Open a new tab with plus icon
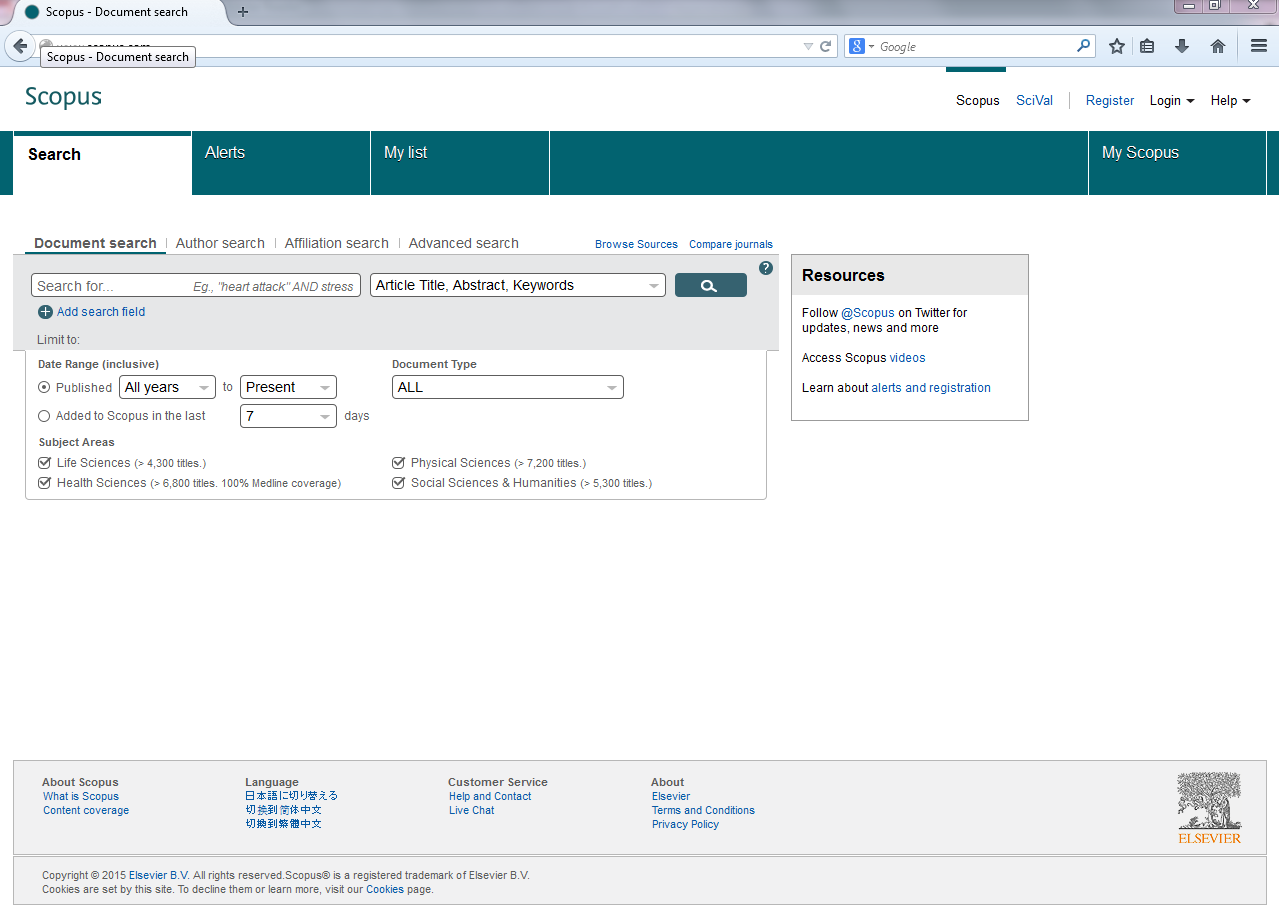The height and width of the screenshot is (915, 1279). pyautogui.click(x=243, y=12)
